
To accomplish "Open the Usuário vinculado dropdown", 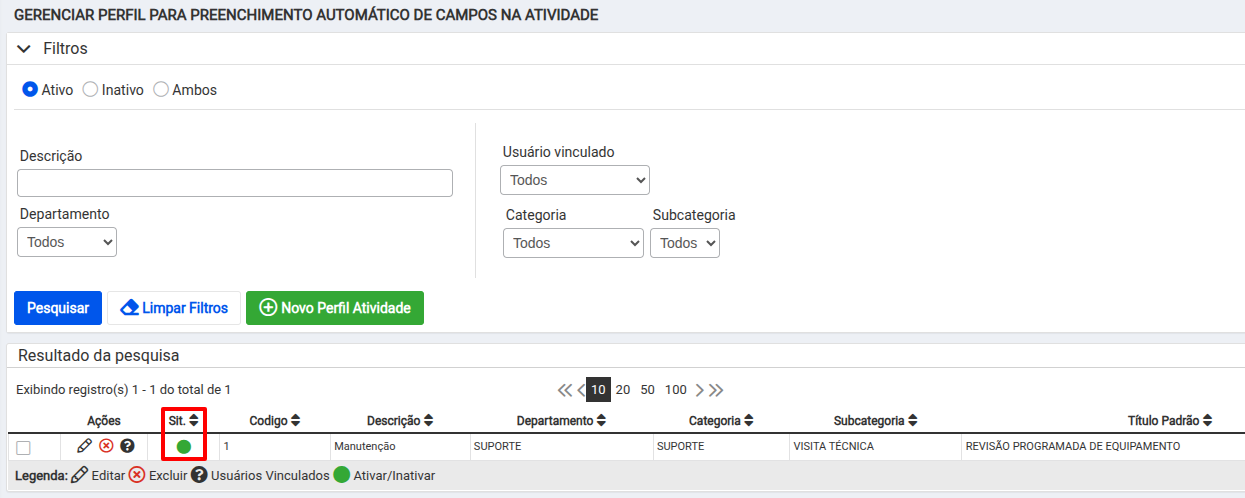I will pyautogui.click(x=575, y=180).
